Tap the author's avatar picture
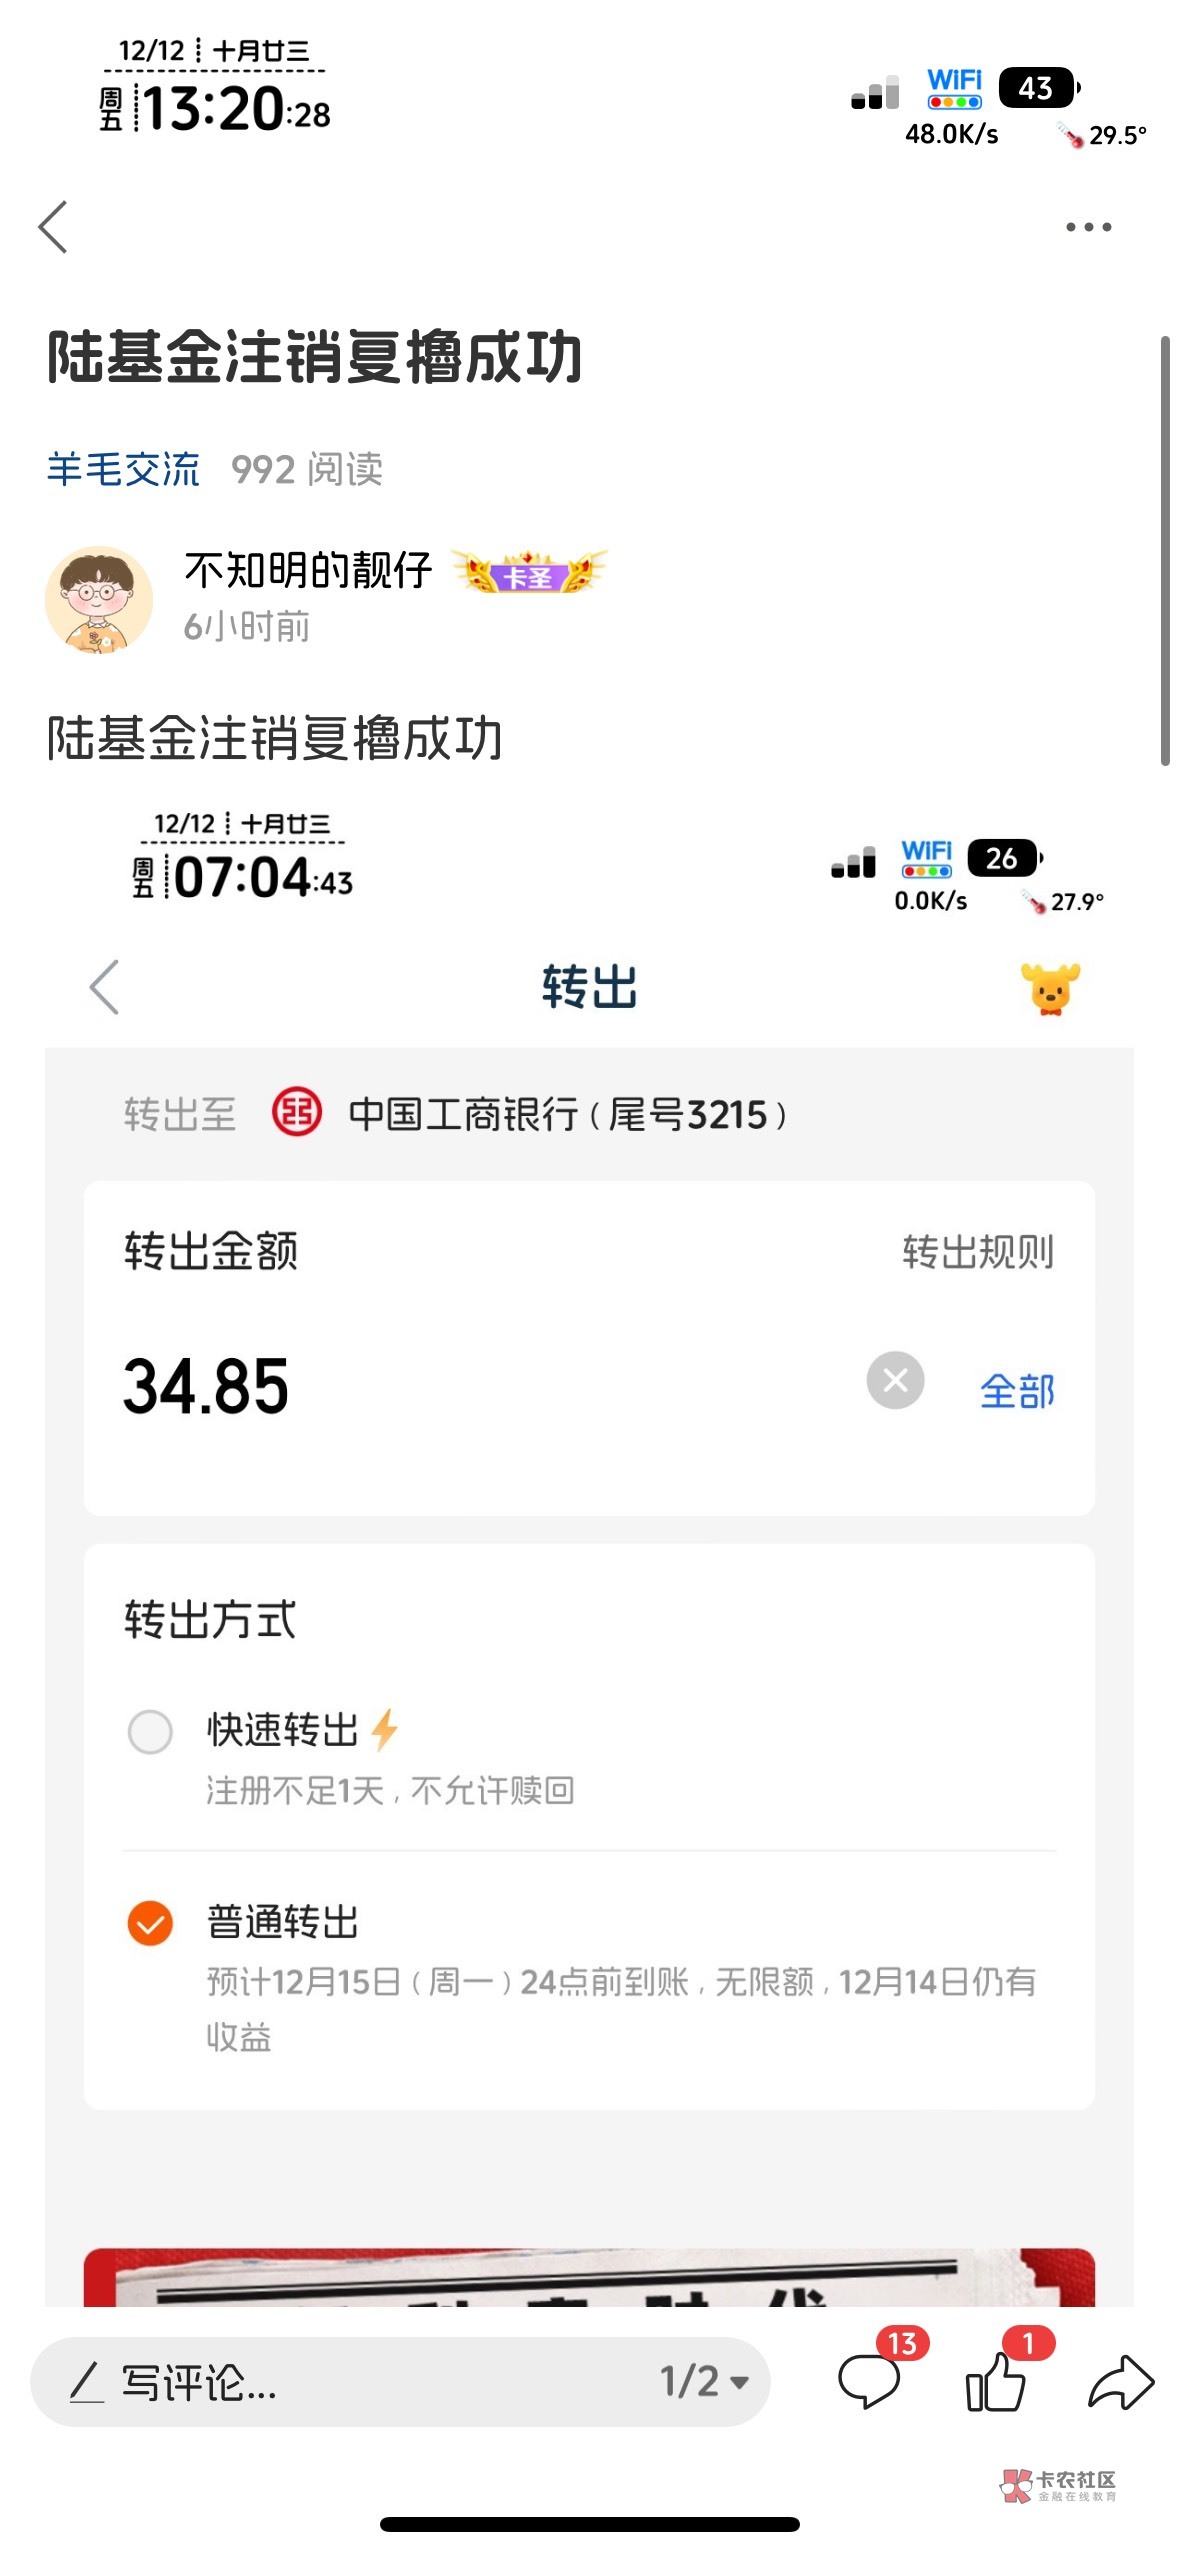 click(99, 600)
